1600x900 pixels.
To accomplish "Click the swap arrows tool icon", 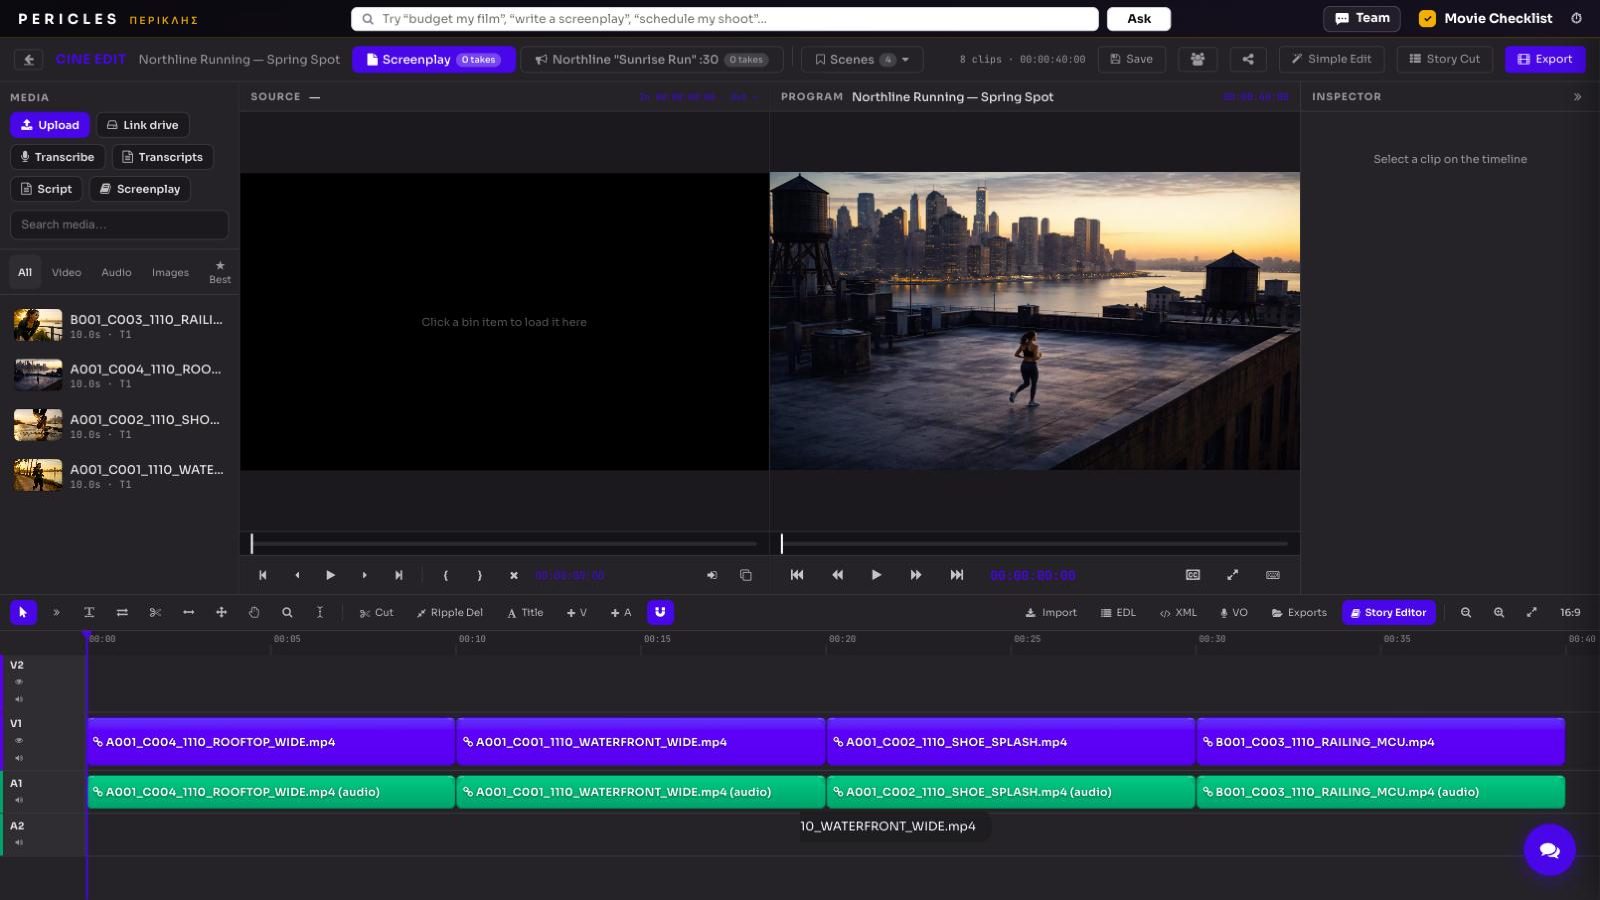I will click(122, 612).
